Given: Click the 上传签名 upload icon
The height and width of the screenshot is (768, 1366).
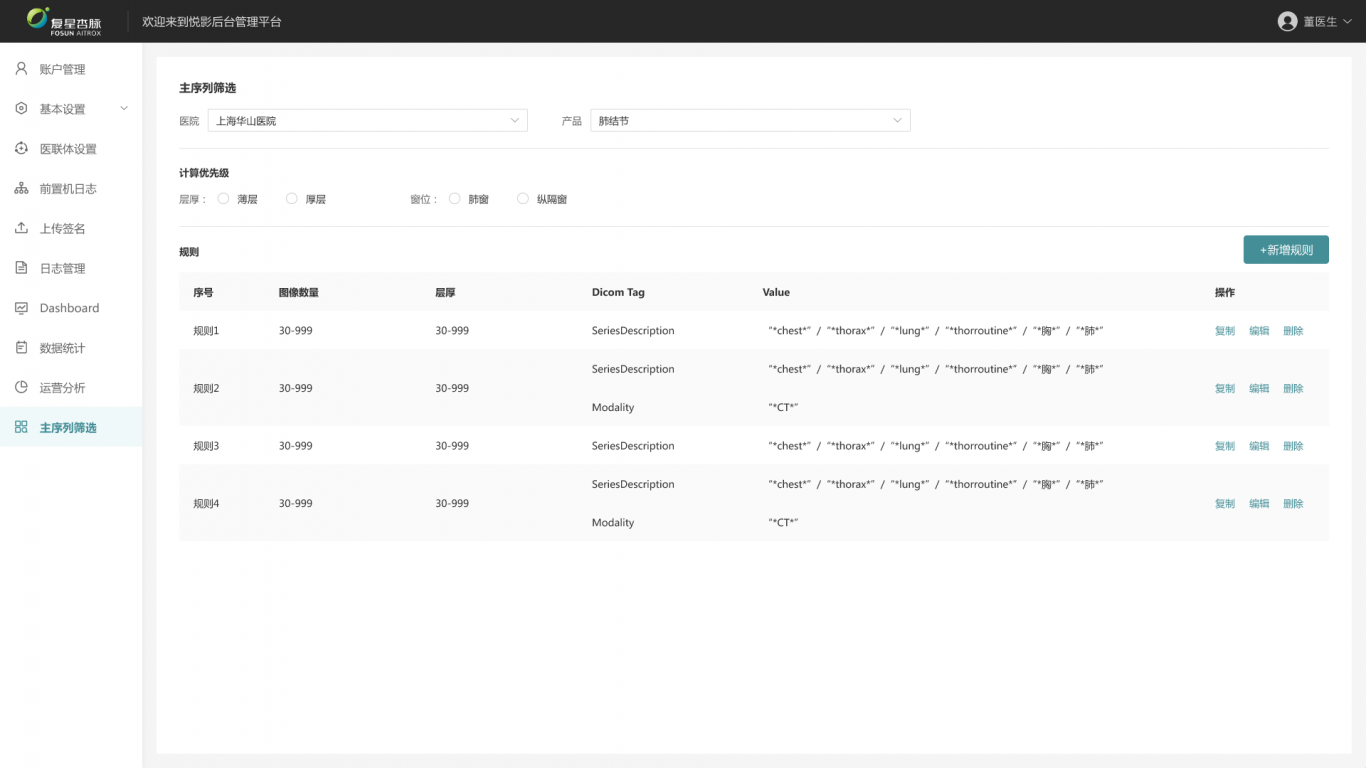Looking at the screenshot, I should (21, 228).
